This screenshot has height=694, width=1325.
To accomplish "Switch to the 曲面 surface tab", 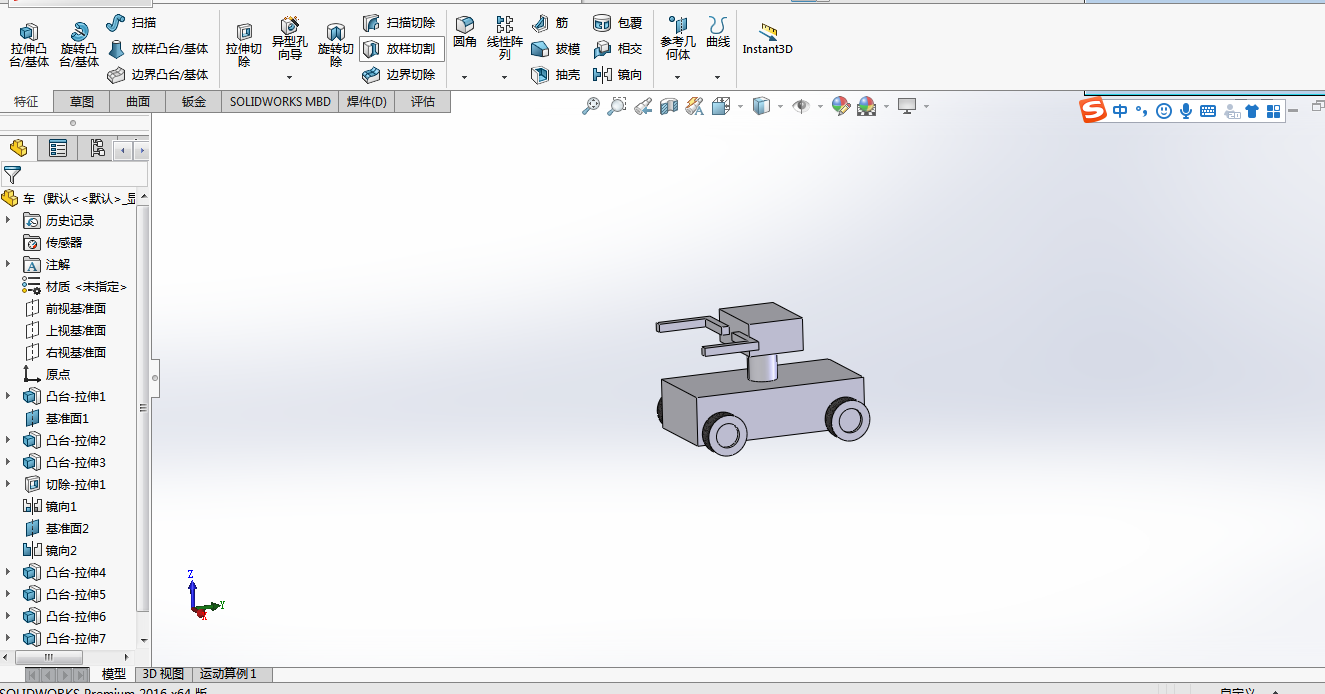I will pos(138,101).
